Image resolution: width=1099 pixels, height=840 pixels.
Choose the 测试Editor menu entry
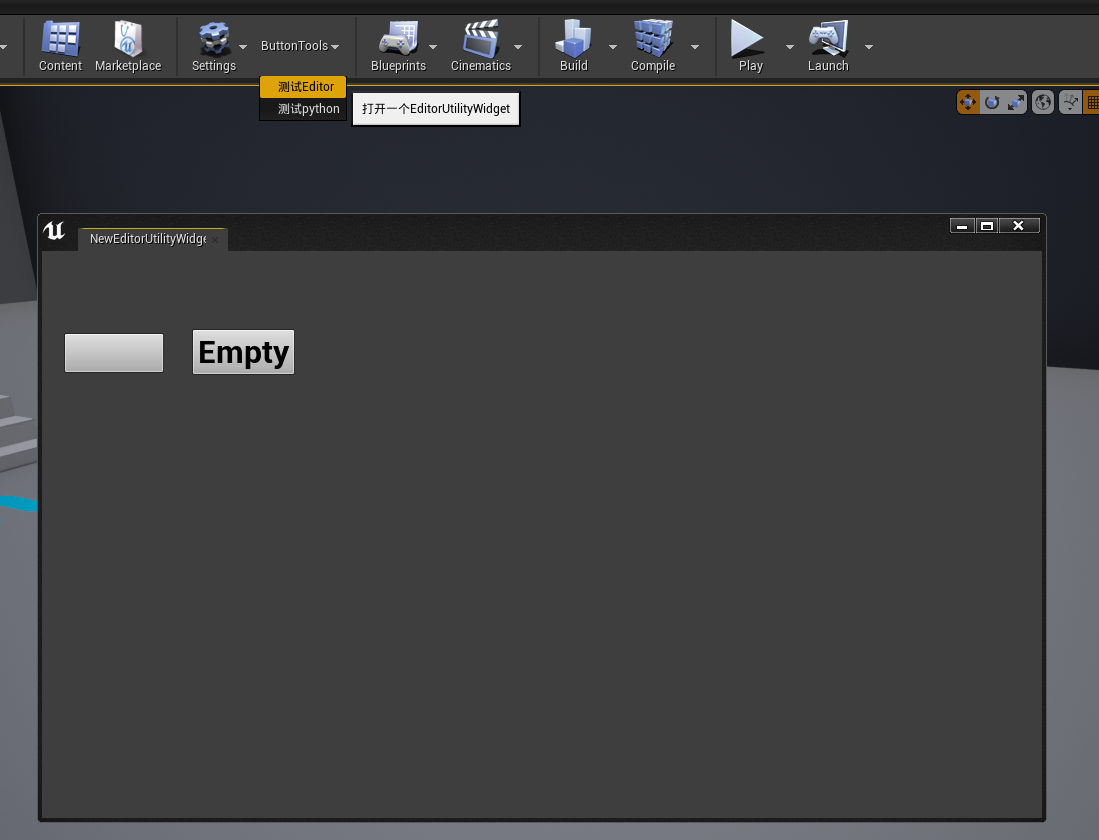tap(303, 87)
